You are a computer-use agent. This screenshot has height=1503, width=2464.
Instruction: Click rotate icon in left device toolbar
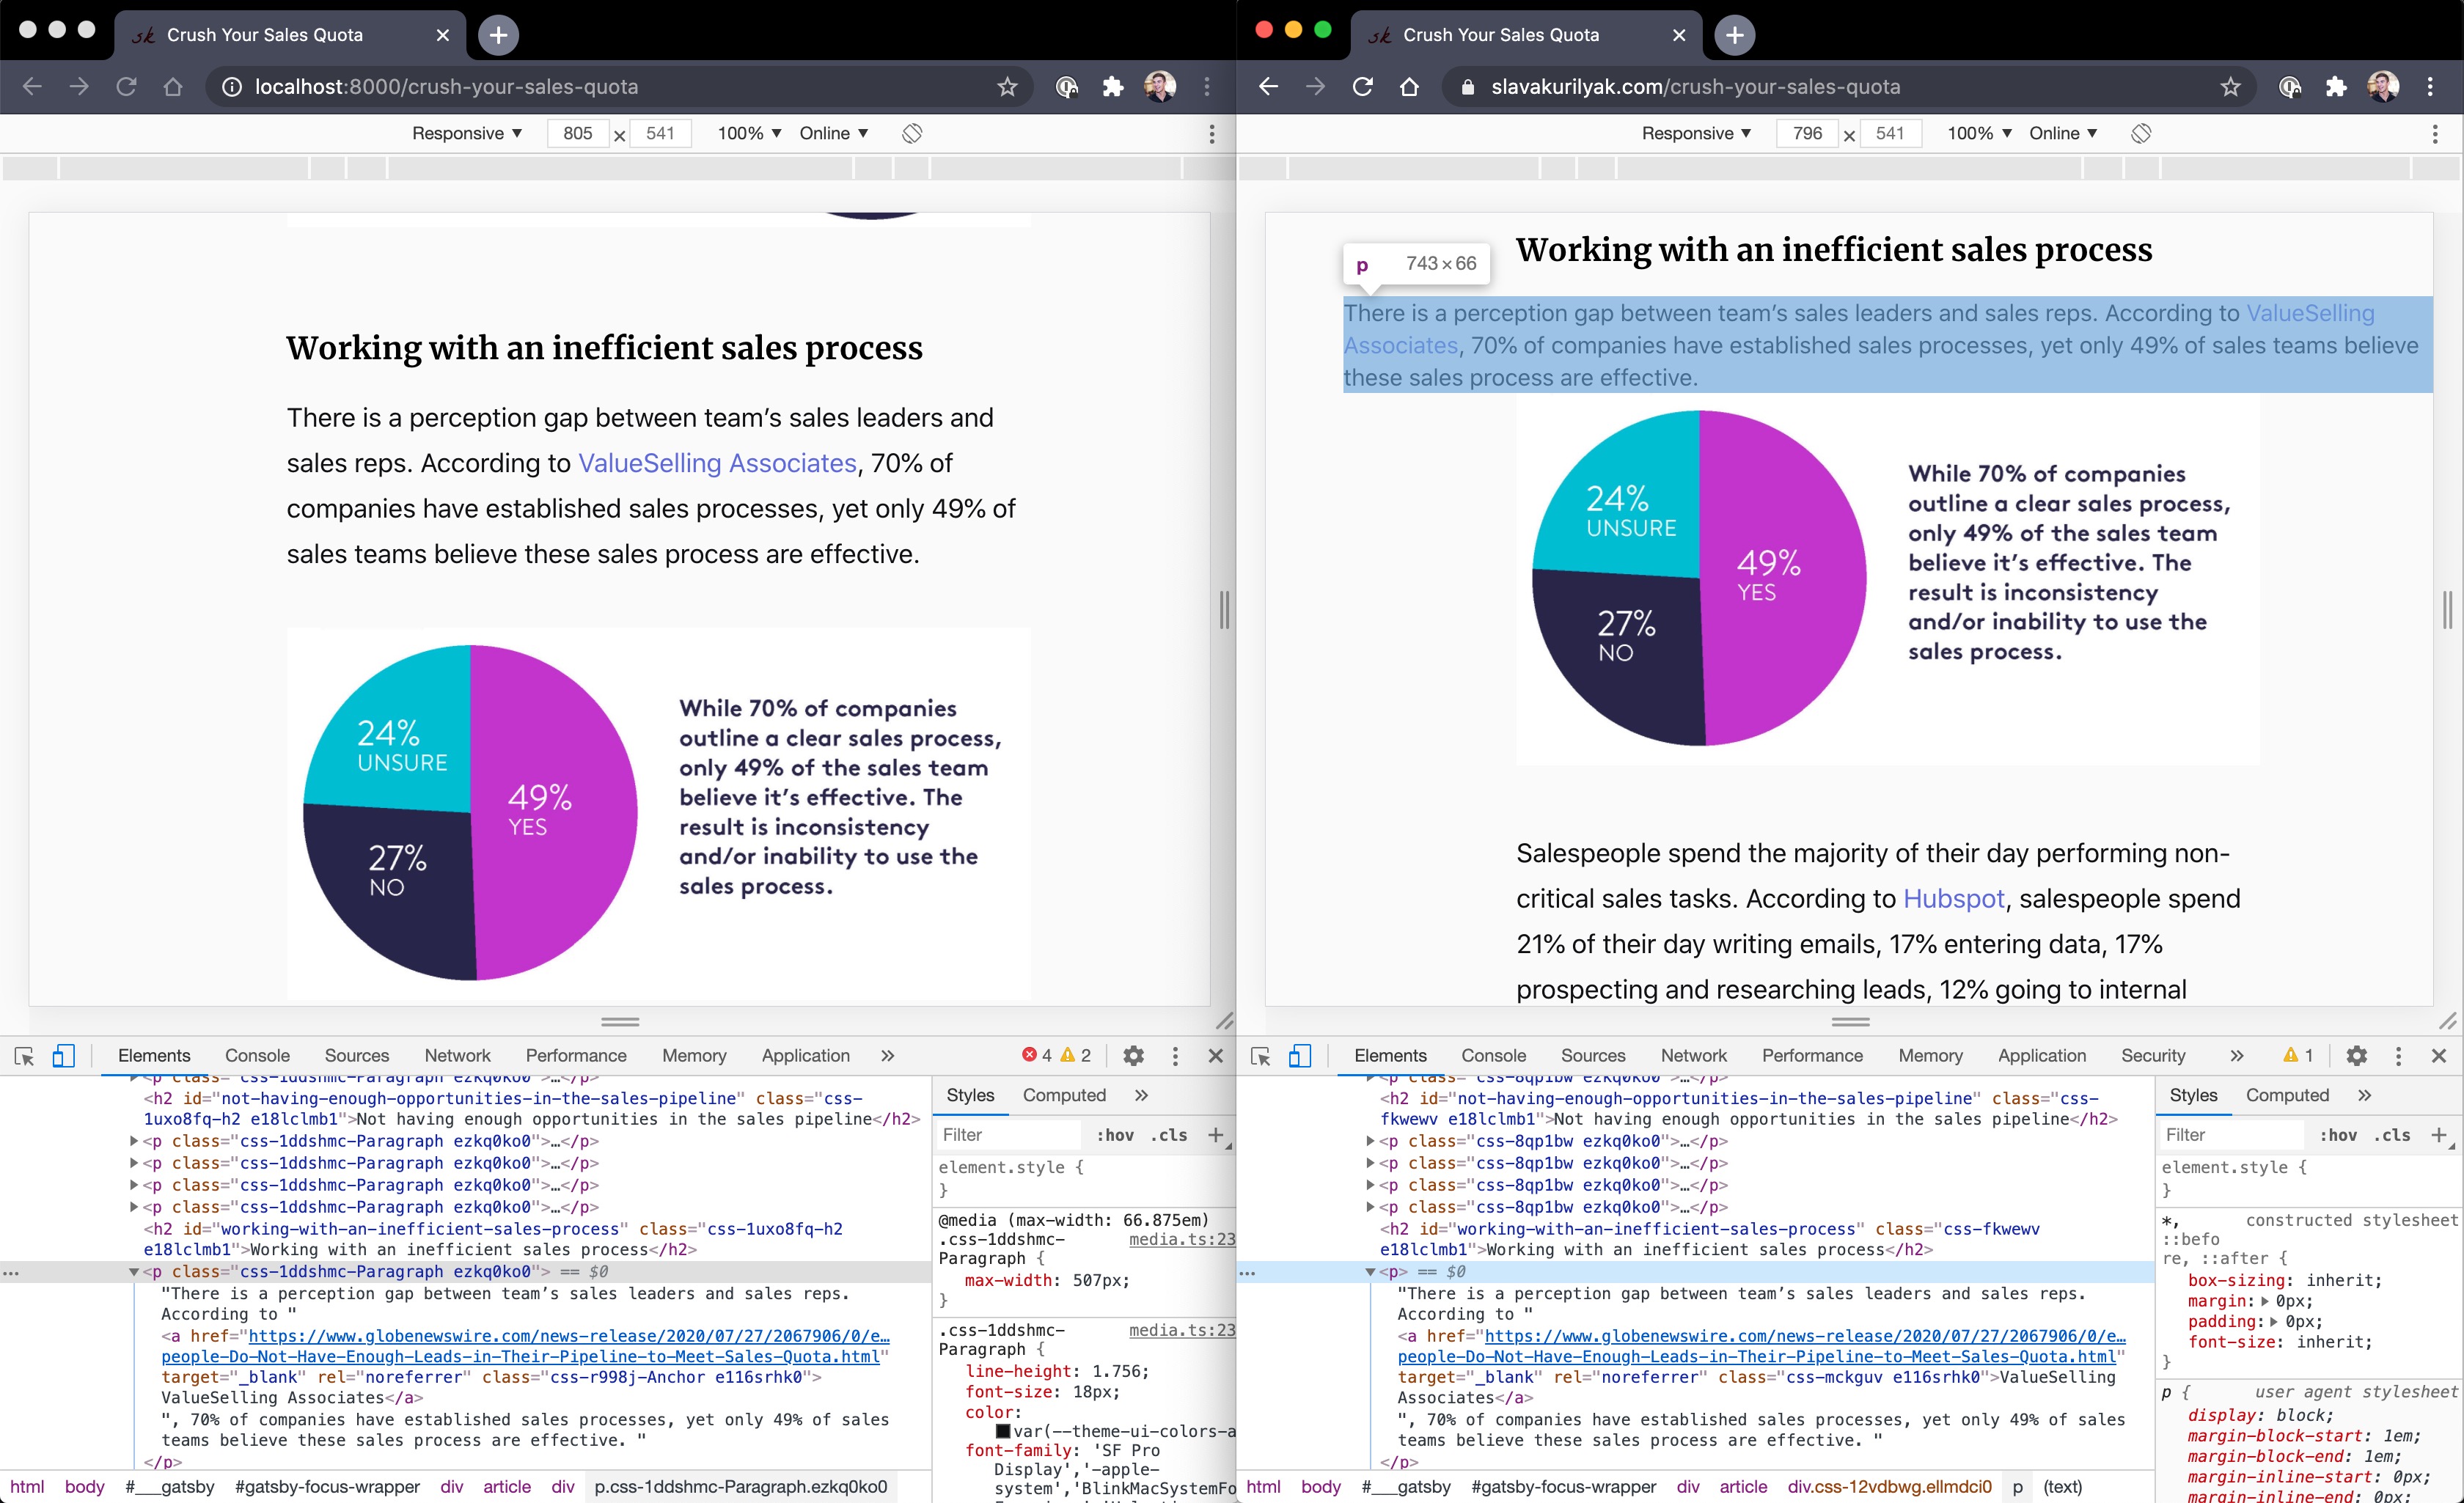pos(912,133)
